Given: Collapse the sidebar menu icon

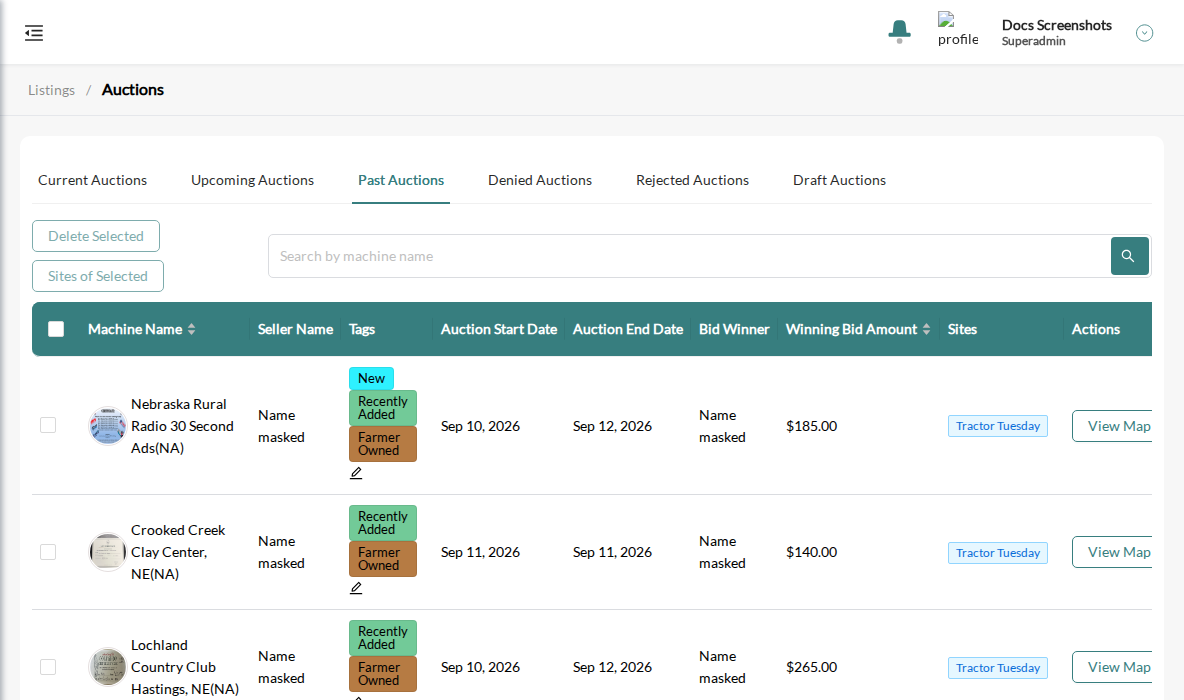Looking at the screenshot, I should [x=34, y=32].
